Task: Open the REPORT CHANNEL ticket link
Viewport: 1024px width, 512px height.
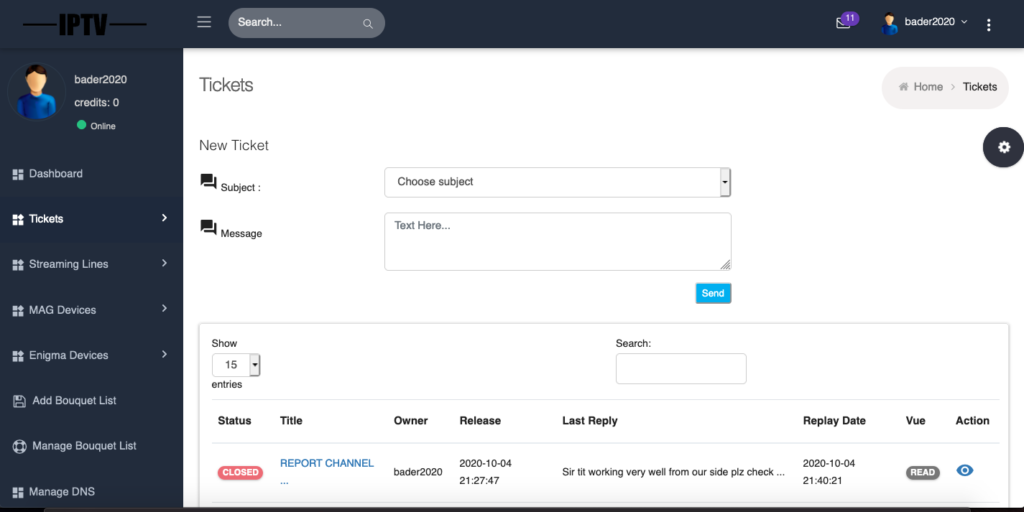Action: 326,463
